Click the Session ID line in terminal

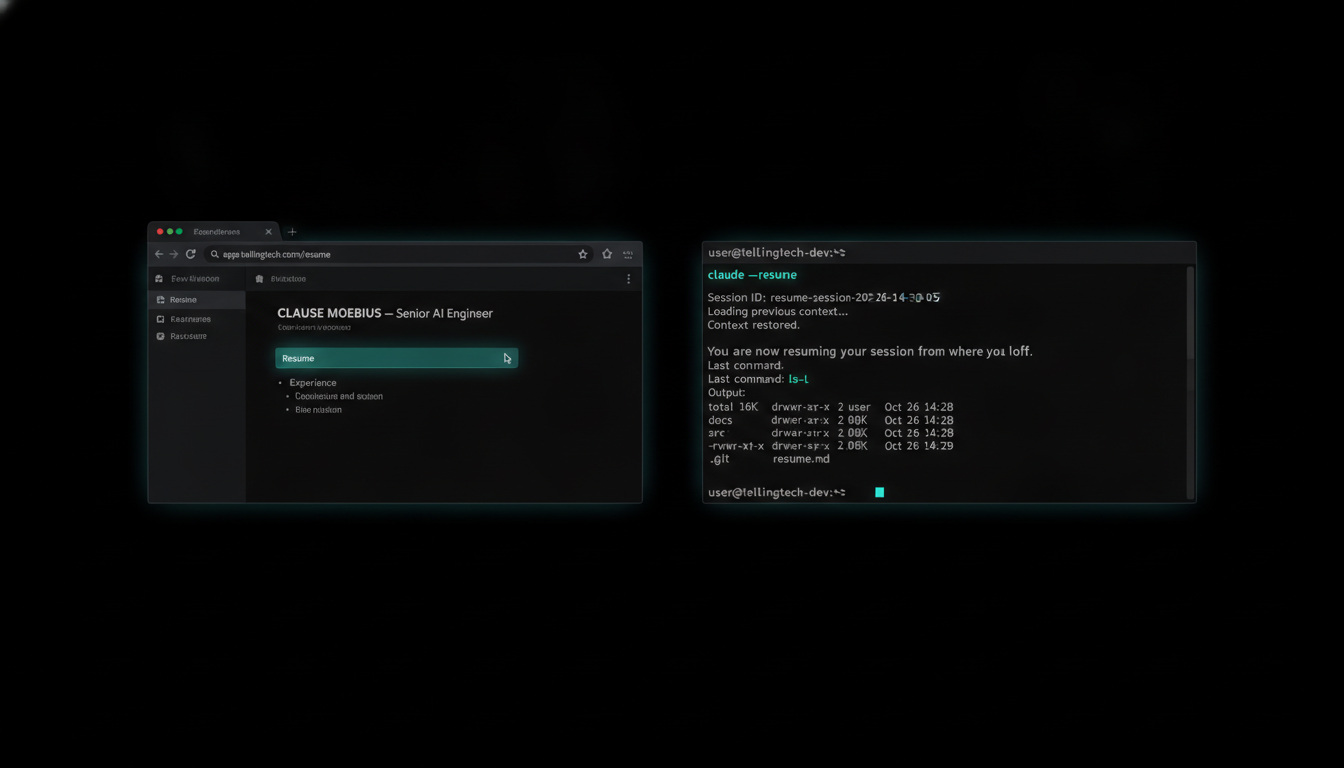point(824,298)
